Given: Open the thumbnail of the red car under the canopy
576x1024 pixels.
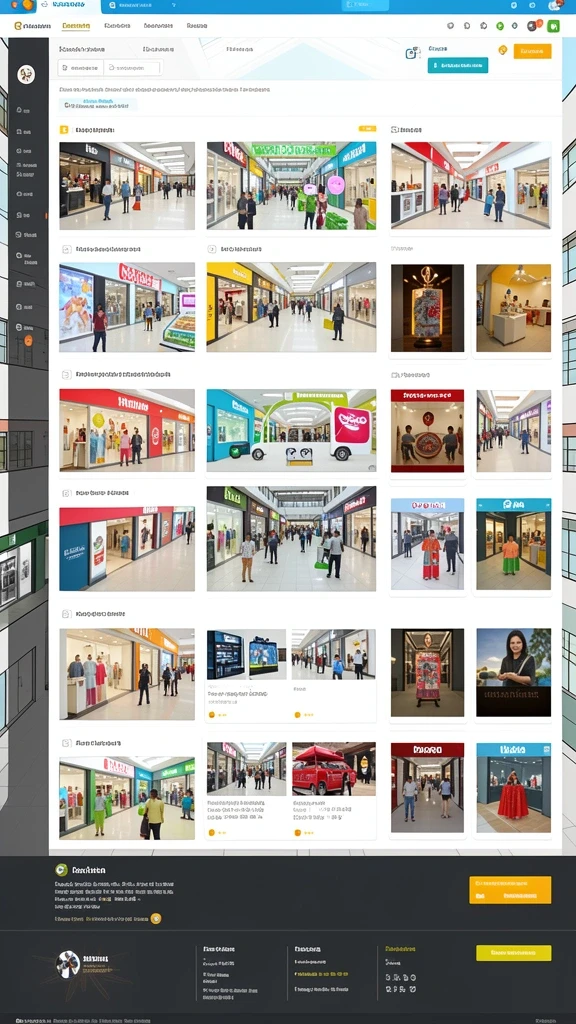Looking at the screenshot, I should (x=334, y=769).
